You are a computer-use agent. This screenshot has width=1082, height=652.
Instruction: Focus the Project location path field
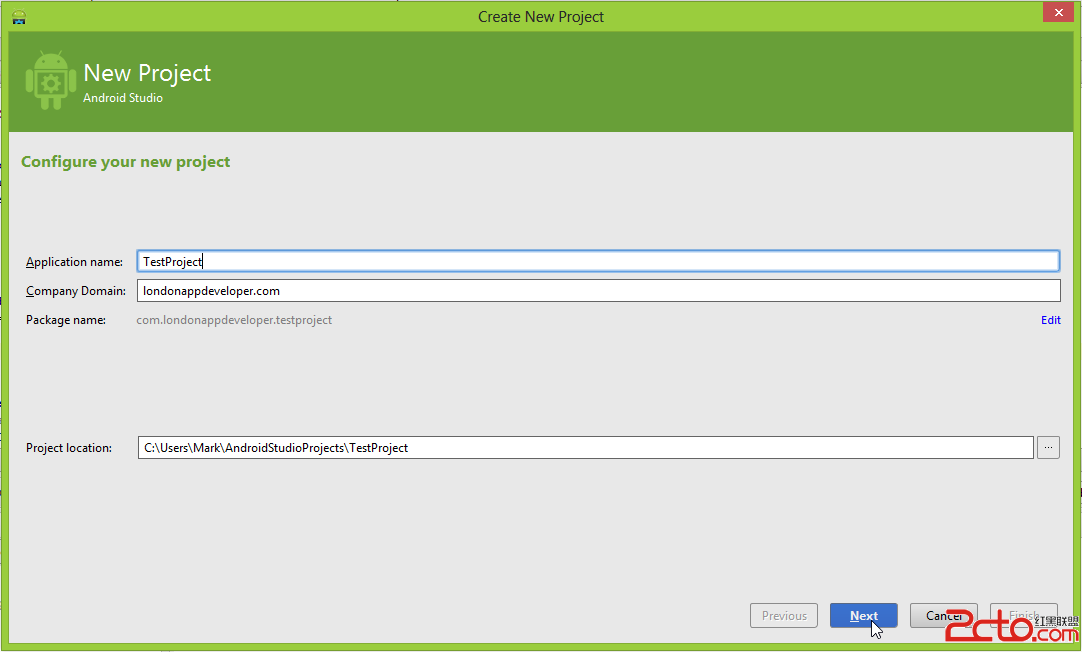pyautogui.click(x=585, y=447)
